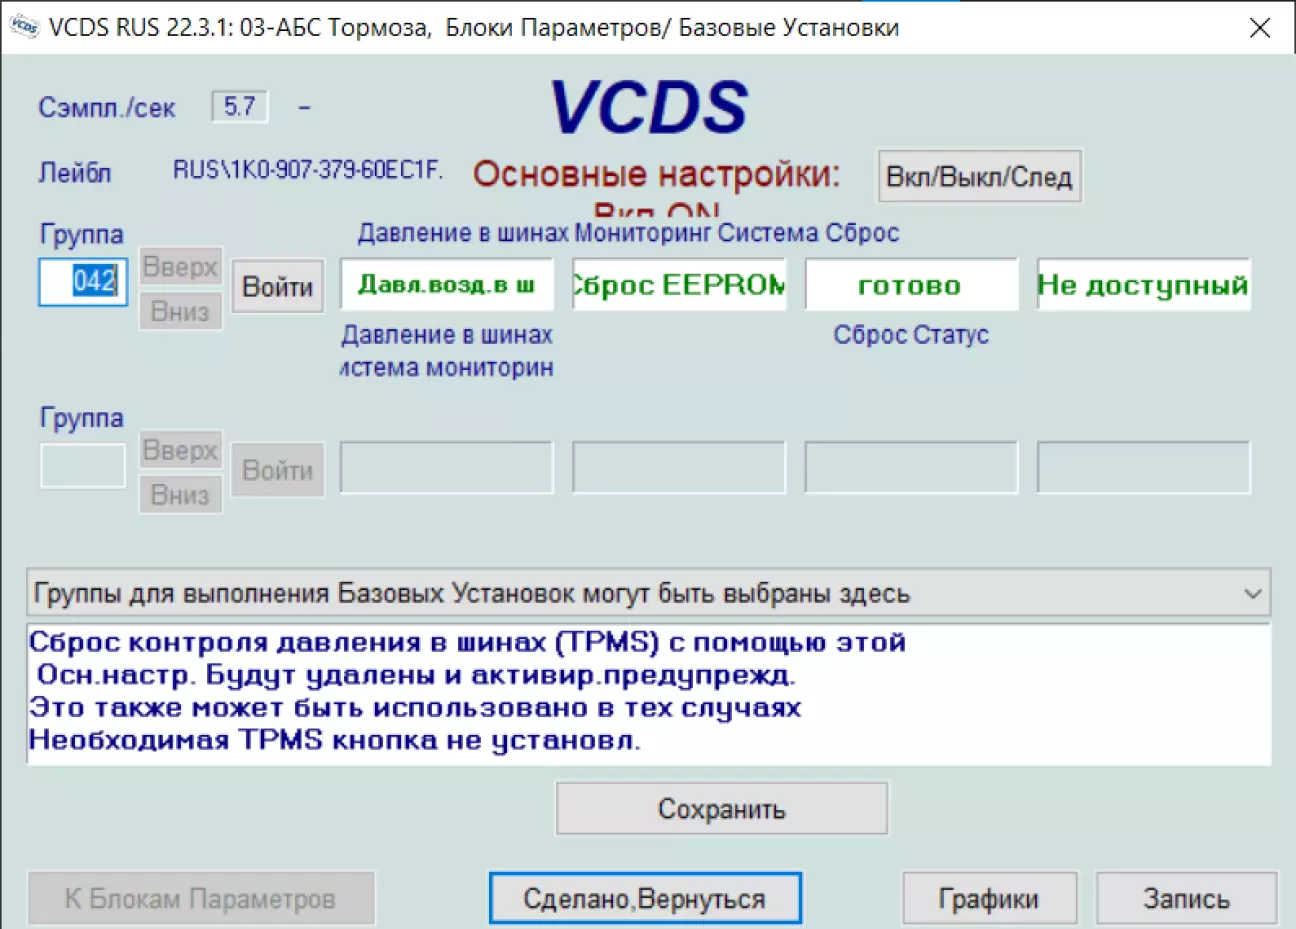Open Графики view
This screenshot has width=1296, height=929.
[988, 899]
